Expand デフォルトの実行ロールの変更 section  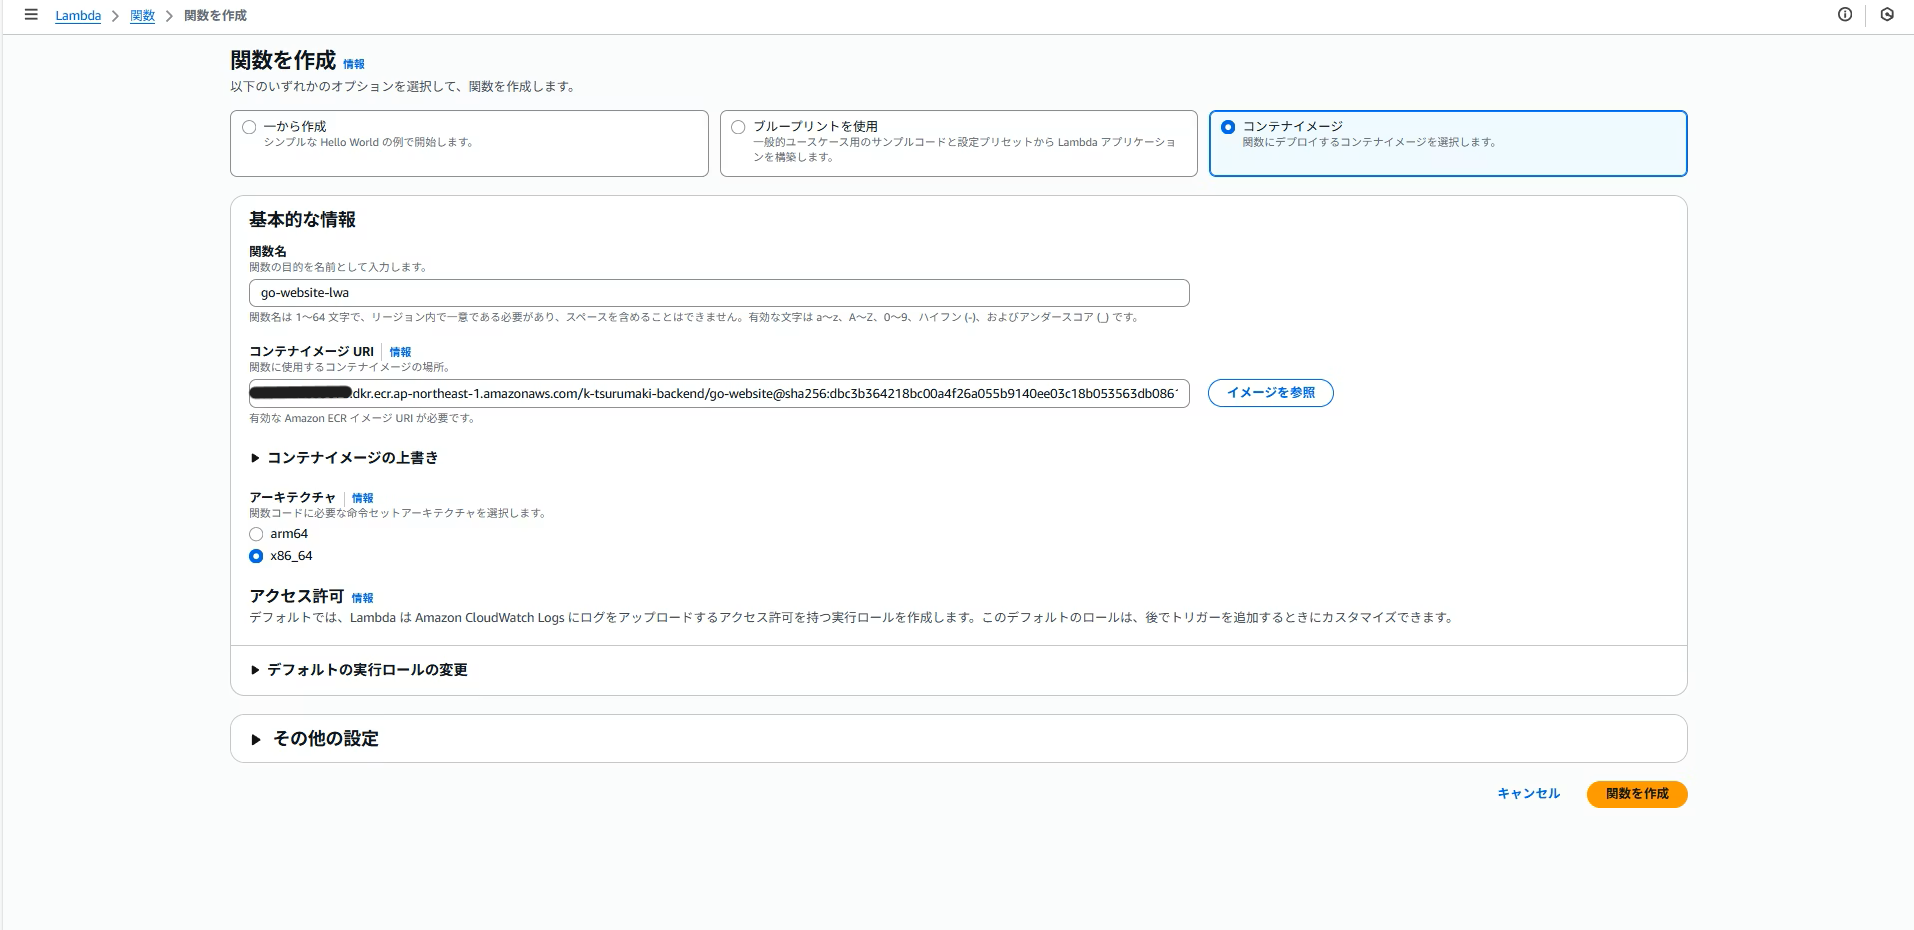[x=359, y=670]
